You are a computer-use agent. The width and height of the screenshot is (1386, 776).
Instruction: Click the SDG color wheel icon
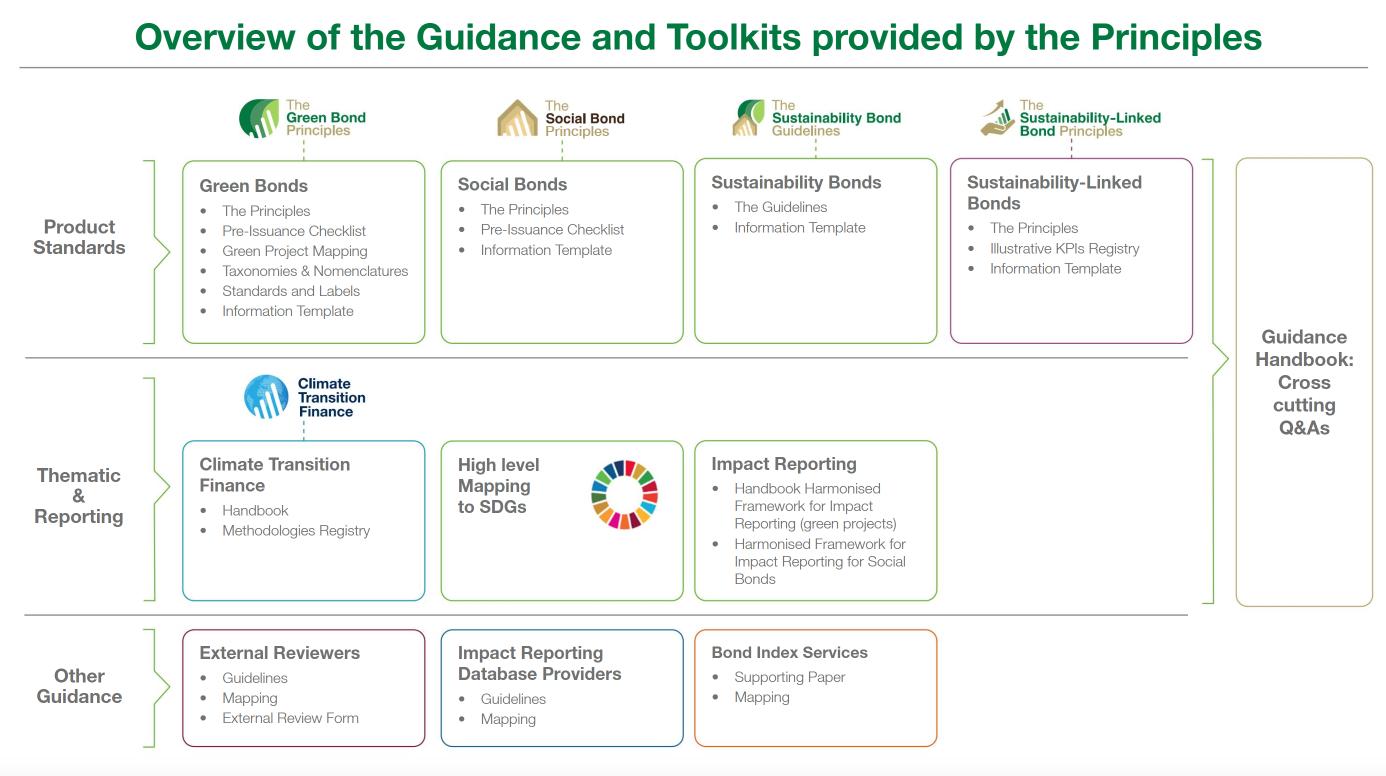point(624,494)
